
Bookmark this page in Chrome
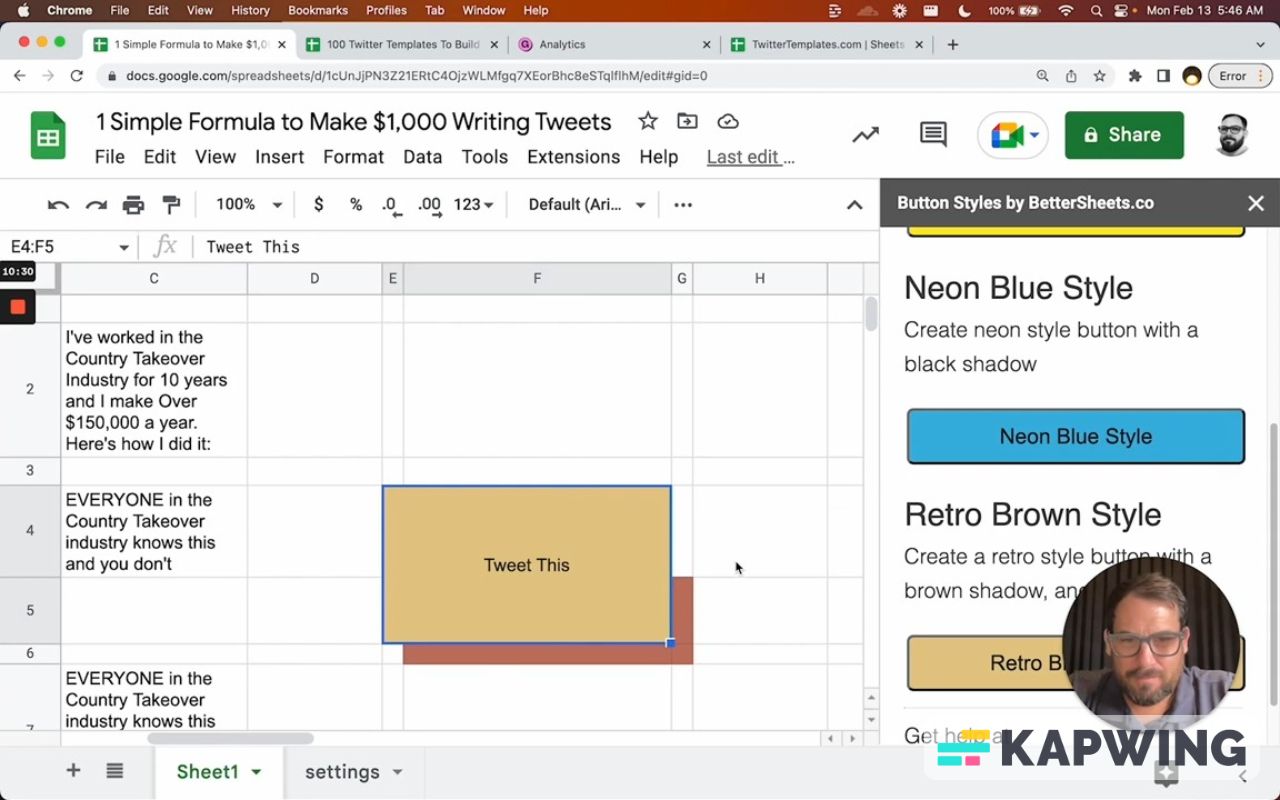(1100, 76)
